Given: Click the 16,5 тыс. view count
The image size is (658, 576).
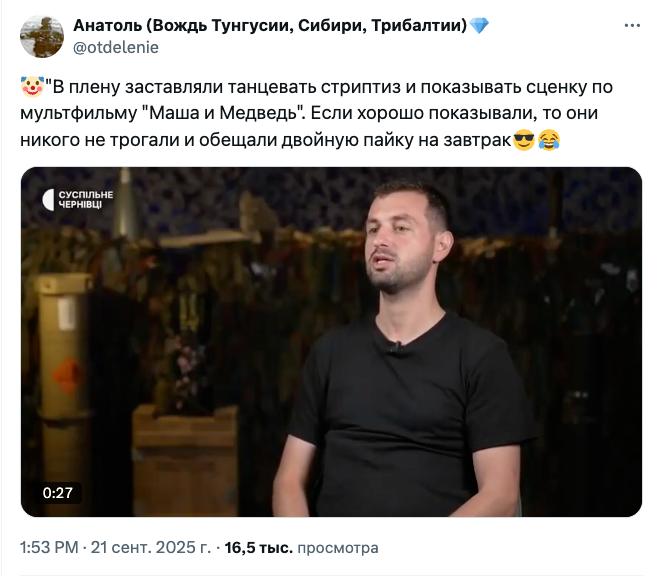Looking at the screenshot, I should tap(258, 548).
